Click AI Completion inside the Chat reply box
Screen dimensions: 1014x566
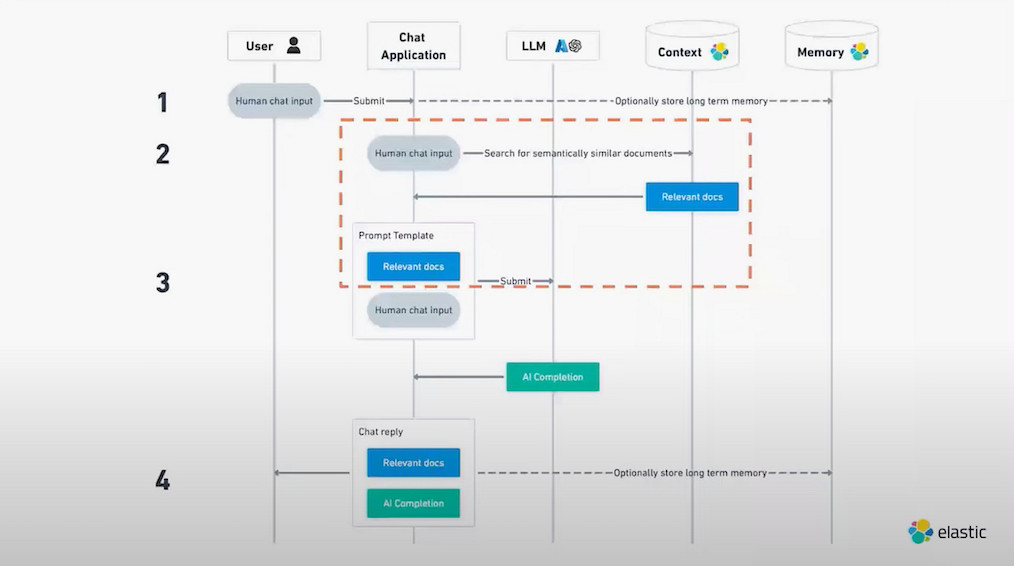[413, 503]
